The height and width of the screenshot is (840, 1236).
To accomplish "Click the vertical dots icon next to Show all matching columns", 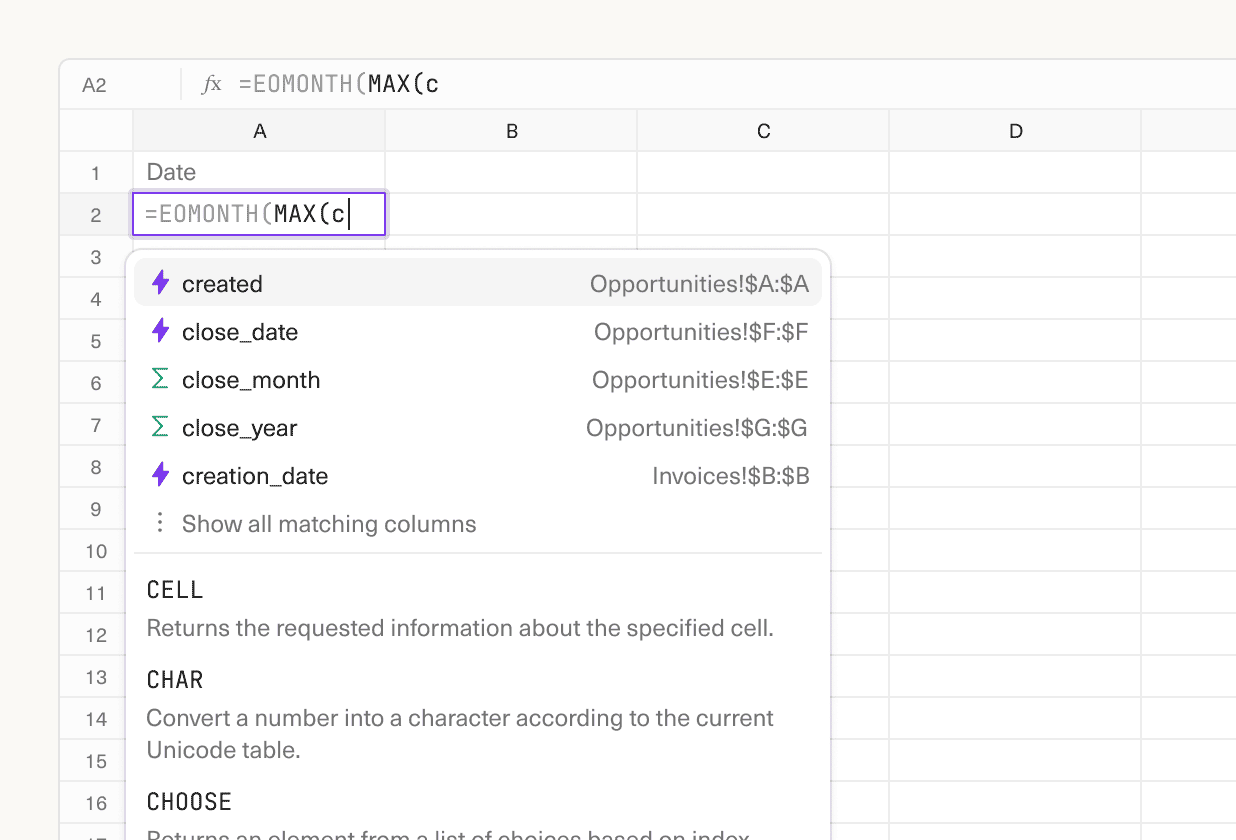I will 160,522.
